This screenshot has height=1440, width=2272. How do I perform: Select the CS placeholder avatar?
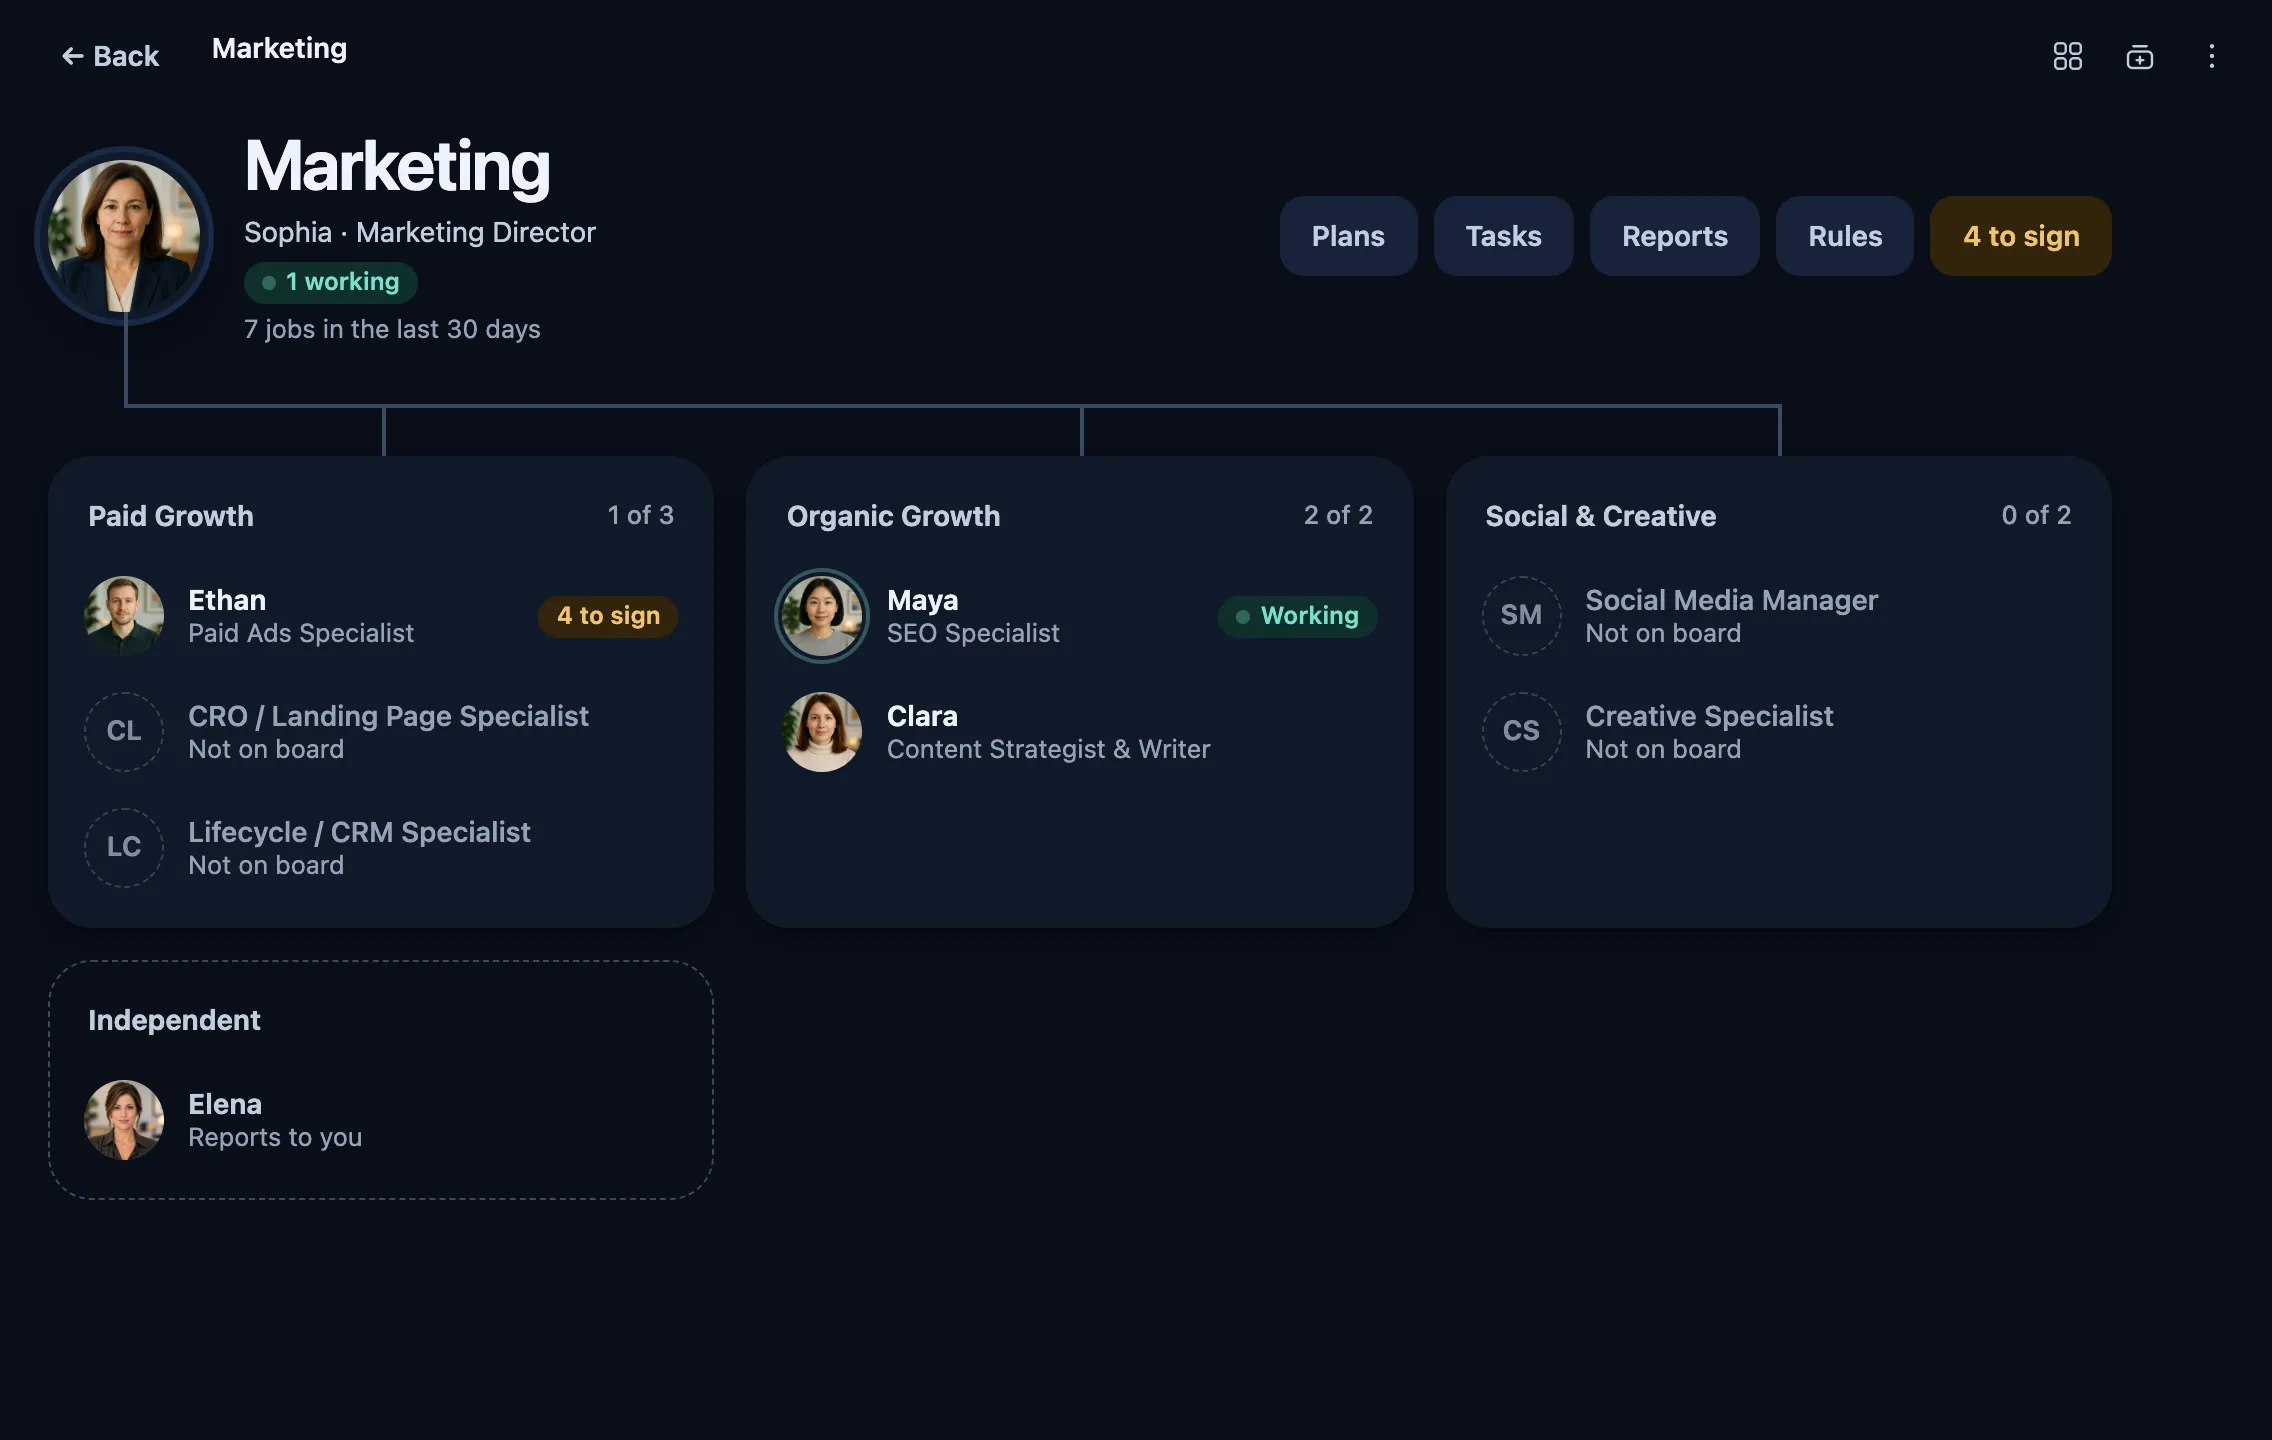[x=1521, y=732]
